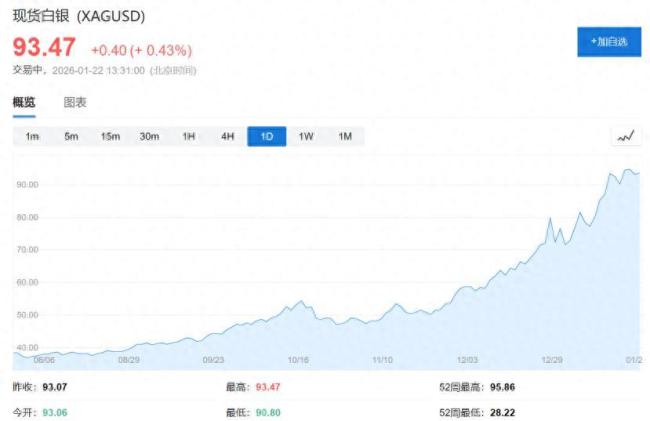Select the active 1D daily interval
The image size is (650, 421).
click(x=266, y=137)
